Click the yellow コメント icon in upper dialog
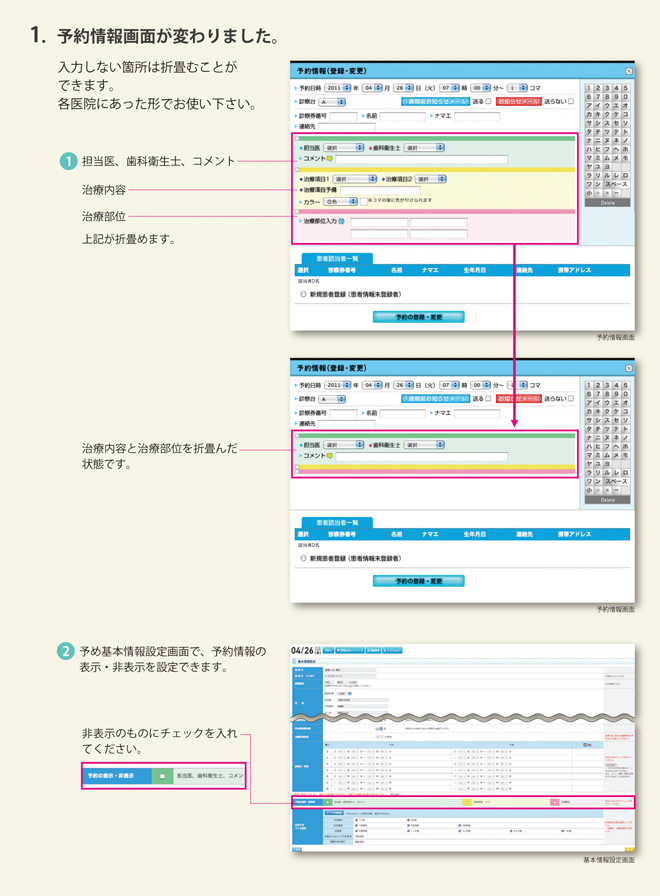This screenshot has width=660, height=896. (329, 159)
